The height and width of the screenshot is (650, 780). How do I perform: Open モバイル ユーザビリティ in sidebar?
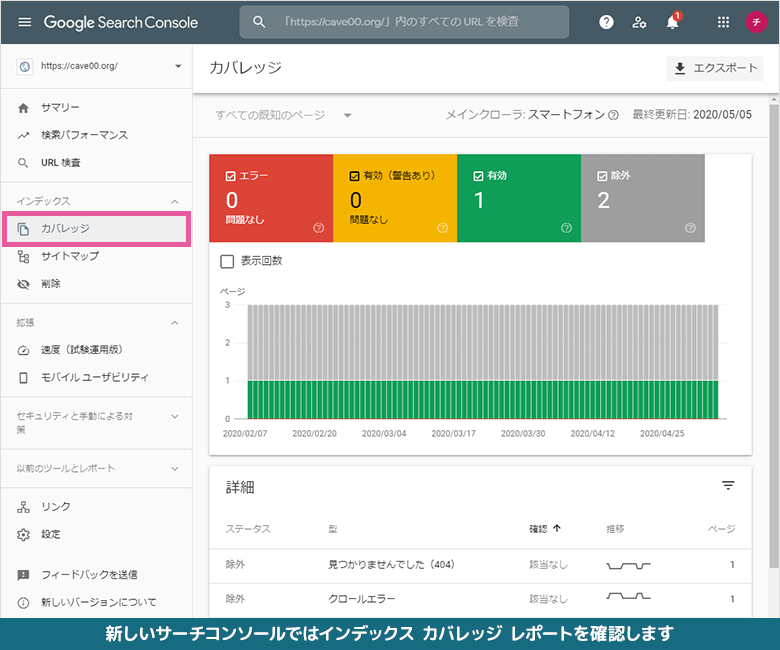[97, 377]
